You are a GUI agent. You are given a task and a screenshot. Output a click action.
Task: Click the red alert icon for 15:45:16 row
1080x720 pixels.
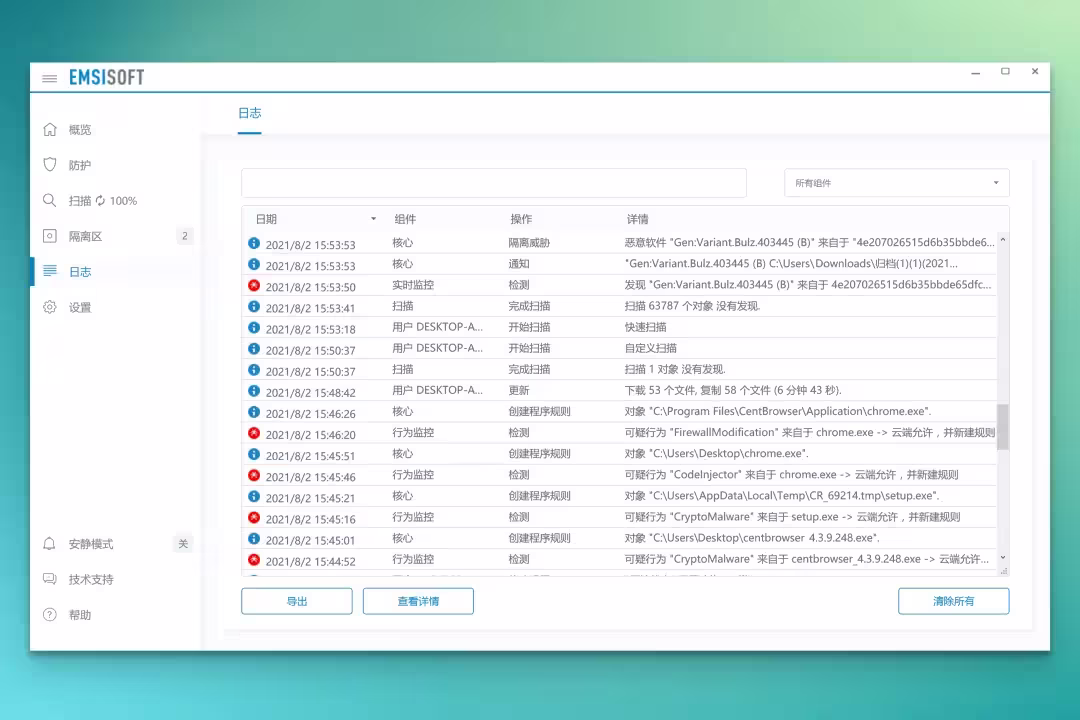pyautogui.click(x=254, y=517)
